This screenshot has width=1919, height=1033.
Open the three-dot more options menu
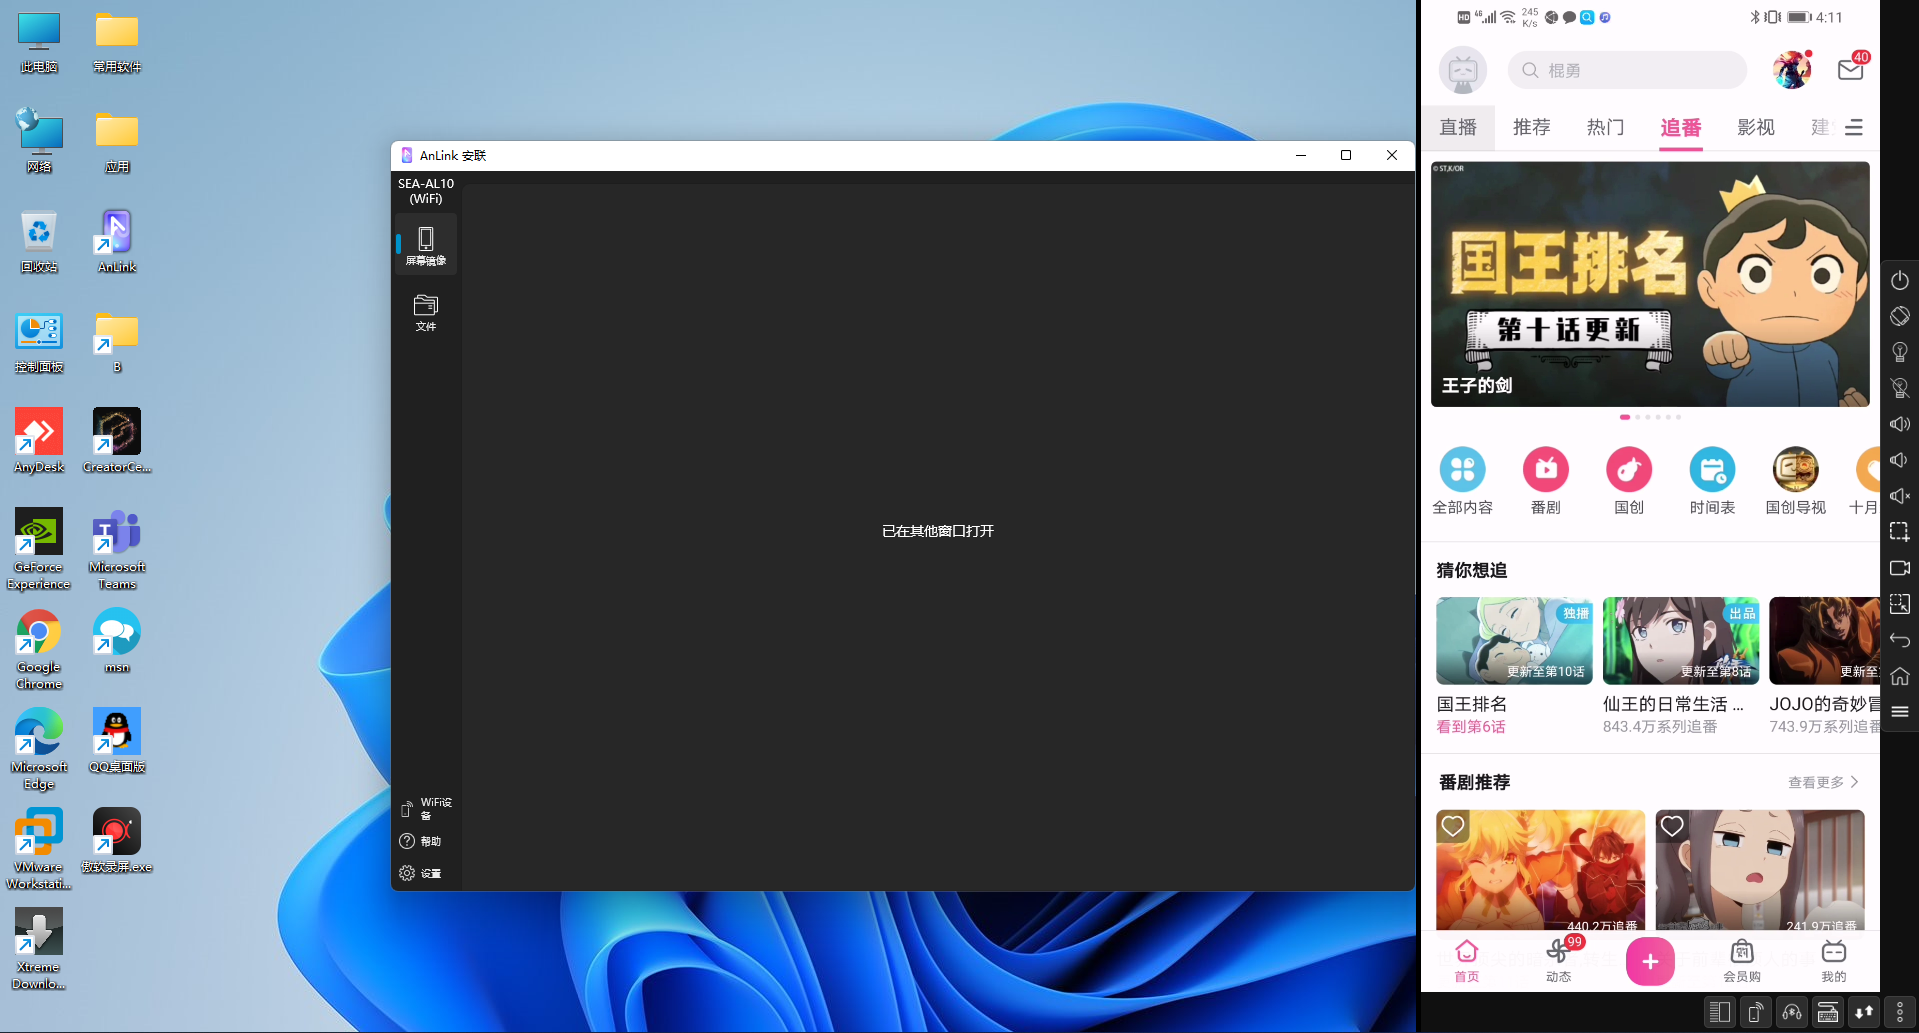tap(1900, 1013)
